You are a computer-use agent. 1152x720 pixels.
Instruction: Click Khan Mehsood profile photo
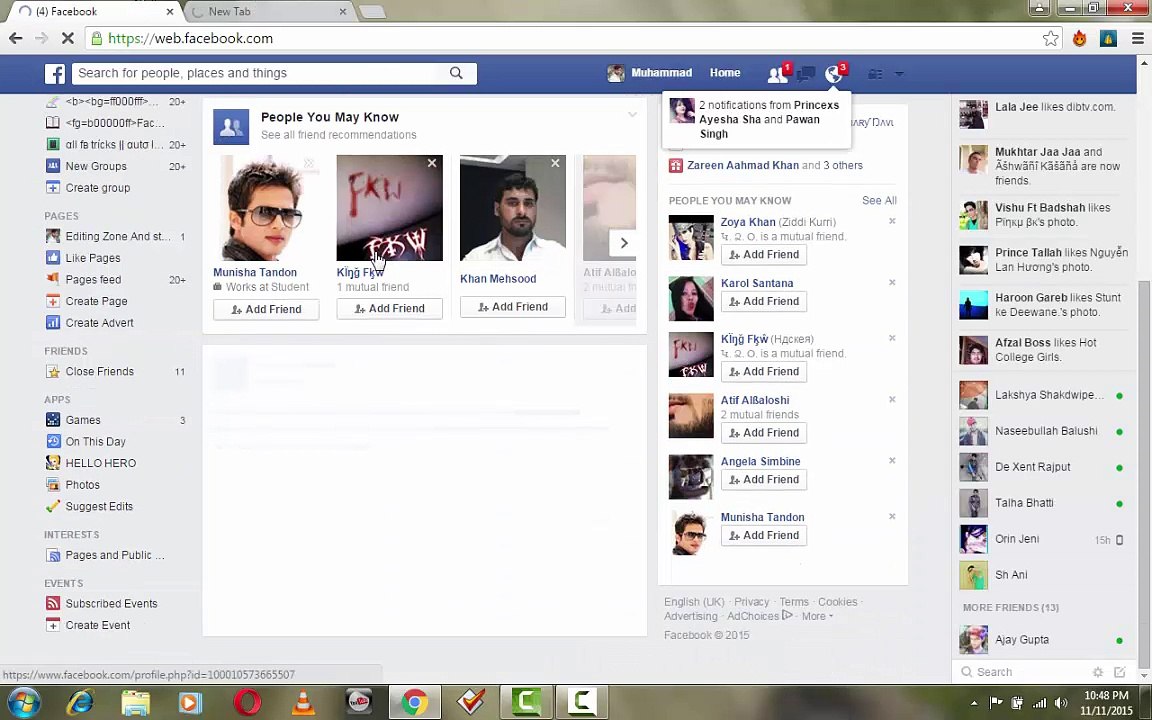[513, 208]
